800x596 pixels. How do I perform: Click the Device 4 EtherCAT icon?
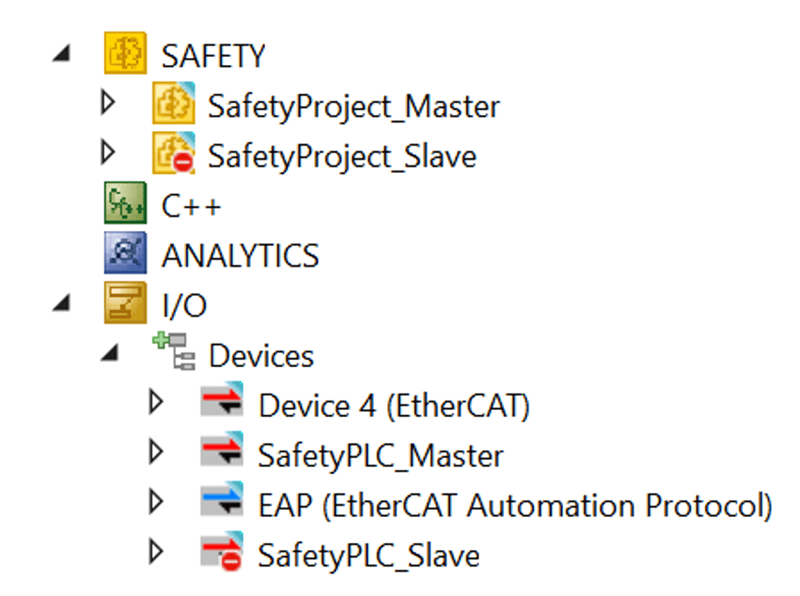pyautogui.click(x=221, y=401)
